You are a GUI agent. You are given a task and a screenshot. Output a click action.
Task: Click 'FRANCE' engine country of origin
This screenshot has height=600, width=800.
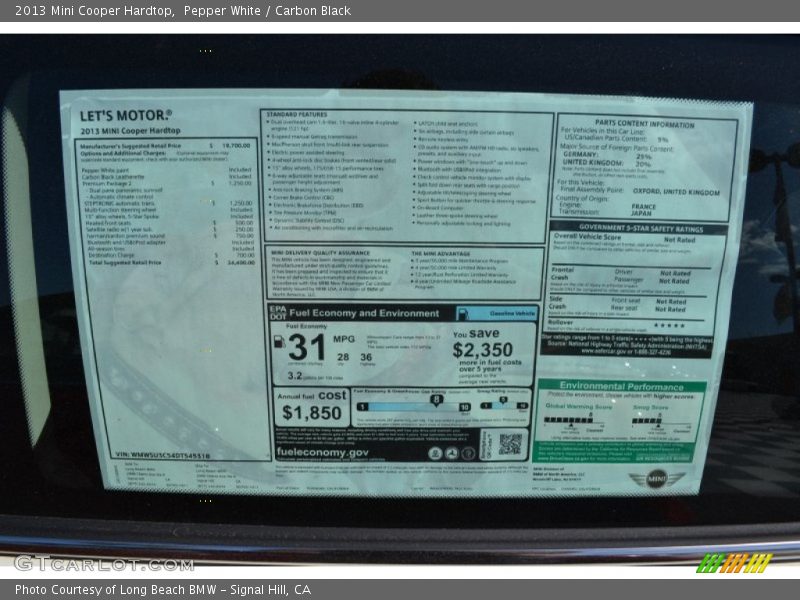pos(644,207)
